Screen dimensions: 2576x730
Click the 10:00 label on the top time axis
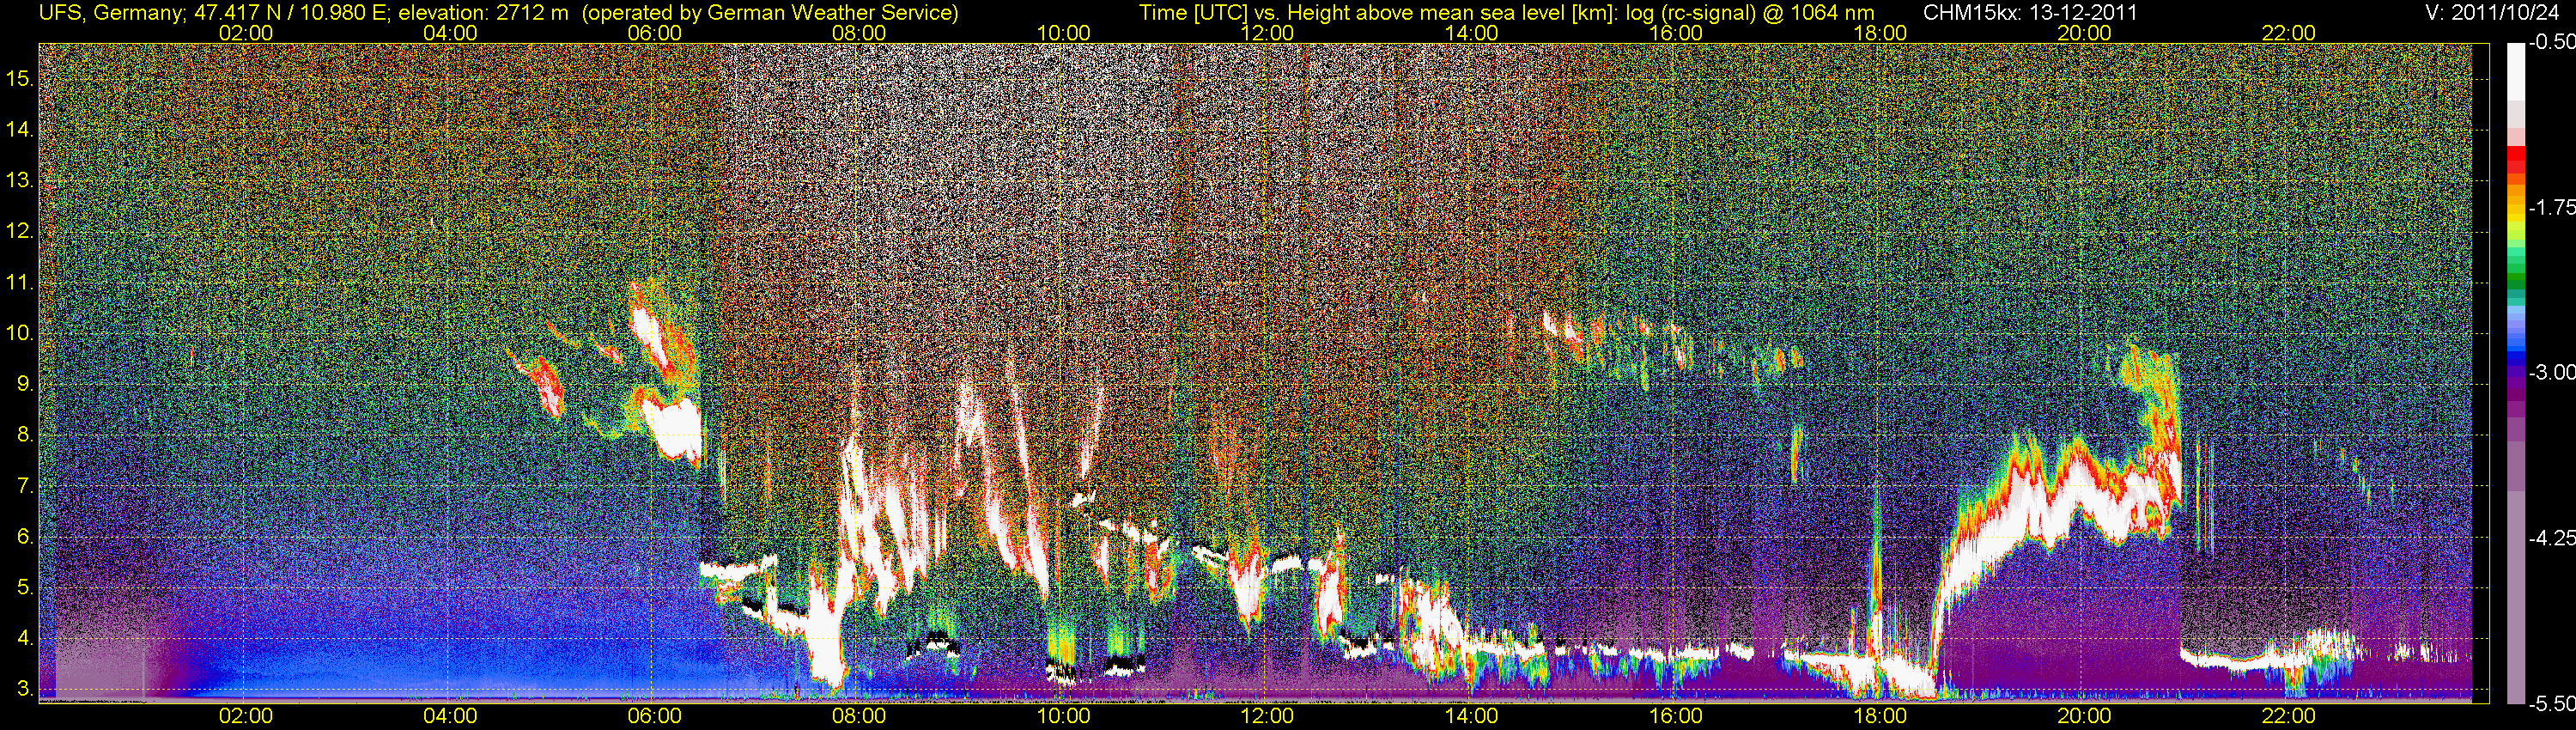click(1063, 33)
